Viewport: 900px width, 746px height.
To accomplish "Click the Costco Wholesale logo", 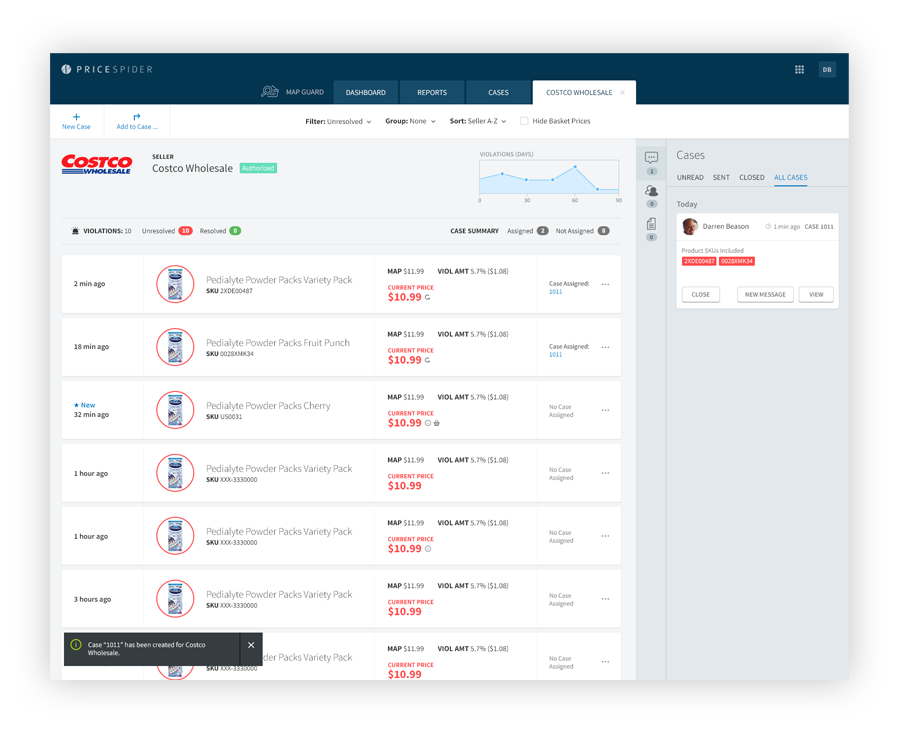I will 97,164.
